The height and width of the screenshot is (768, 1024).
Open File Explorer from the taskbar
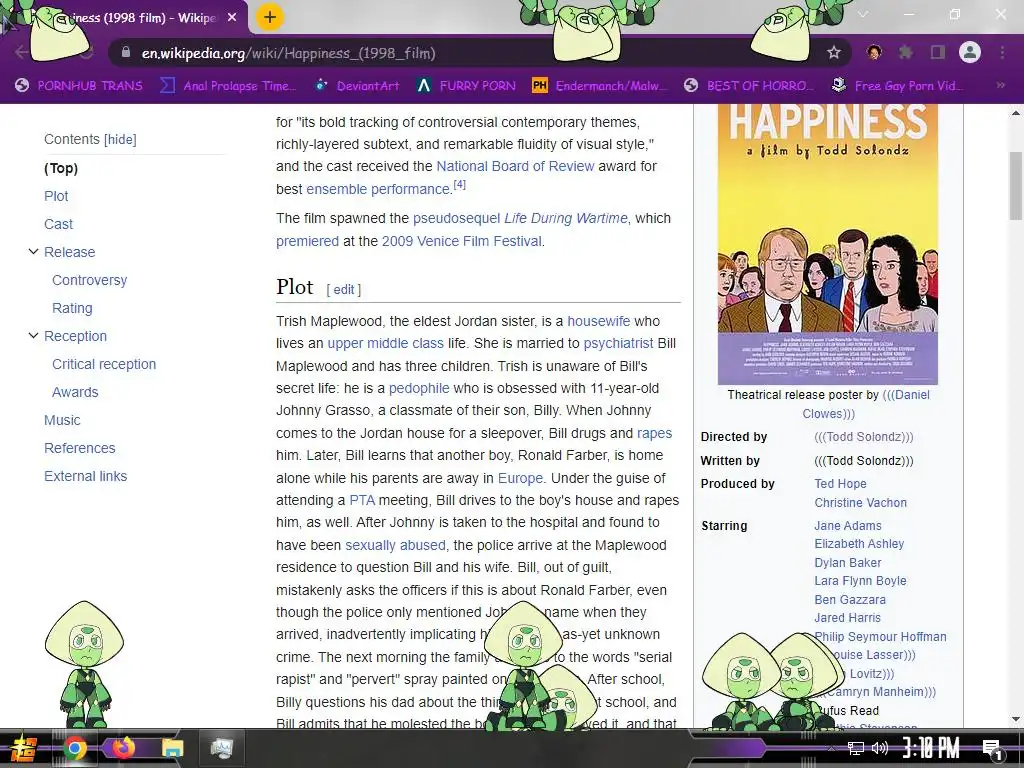[x=173, y=748]
